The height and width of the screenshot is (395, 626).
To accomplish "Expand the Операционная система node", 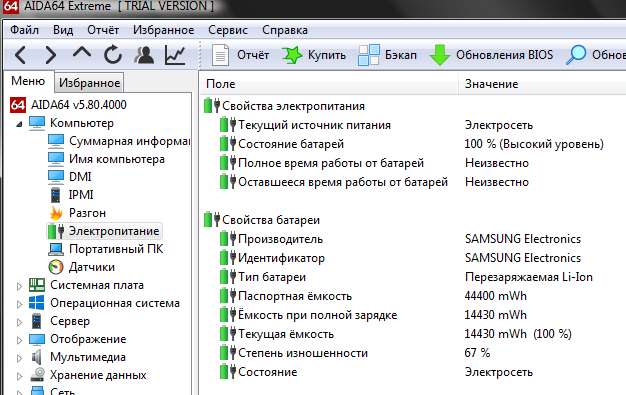I will coord(19,304).
